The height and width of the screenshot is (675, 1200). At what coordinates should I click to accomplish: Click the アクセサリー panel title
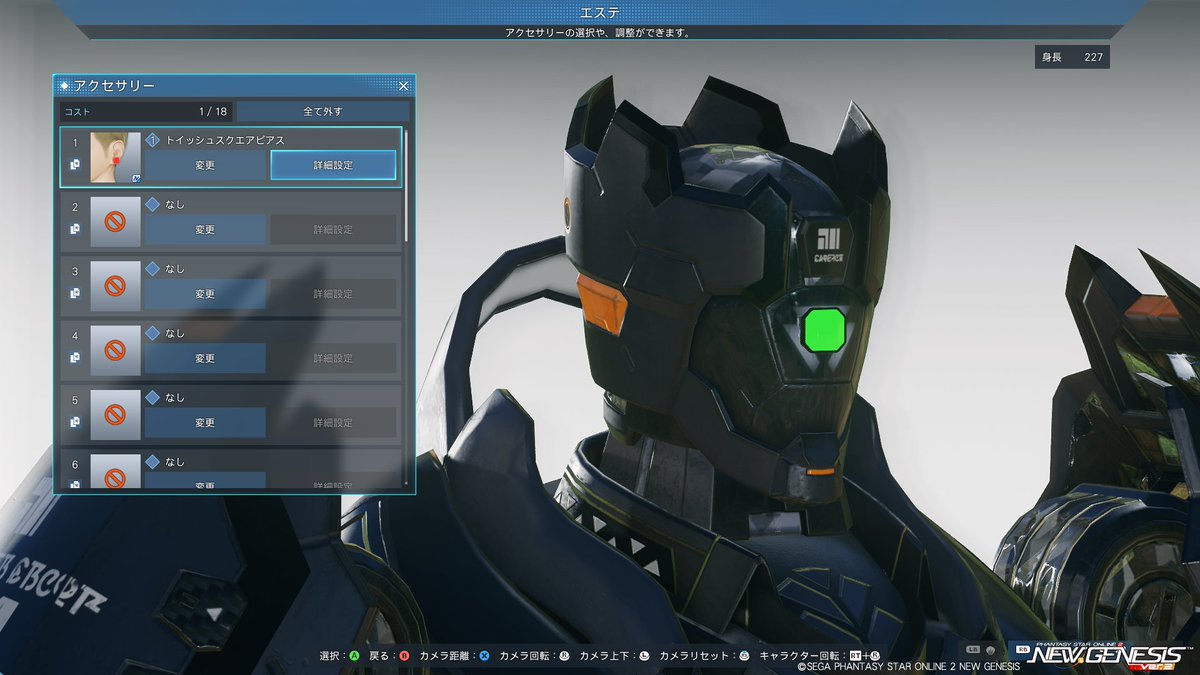(114, 87)
